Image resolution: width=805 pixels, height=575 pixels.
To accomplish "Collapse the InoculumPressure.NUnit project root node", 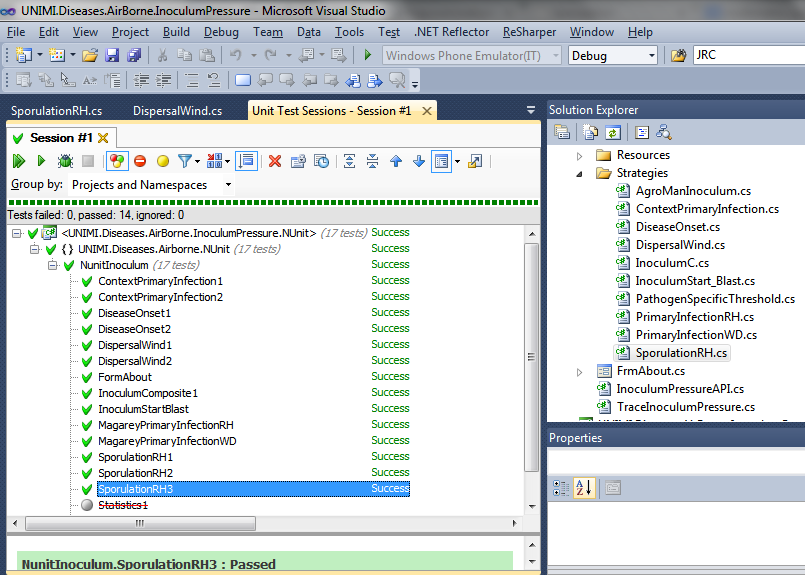I will pos(16,234).
